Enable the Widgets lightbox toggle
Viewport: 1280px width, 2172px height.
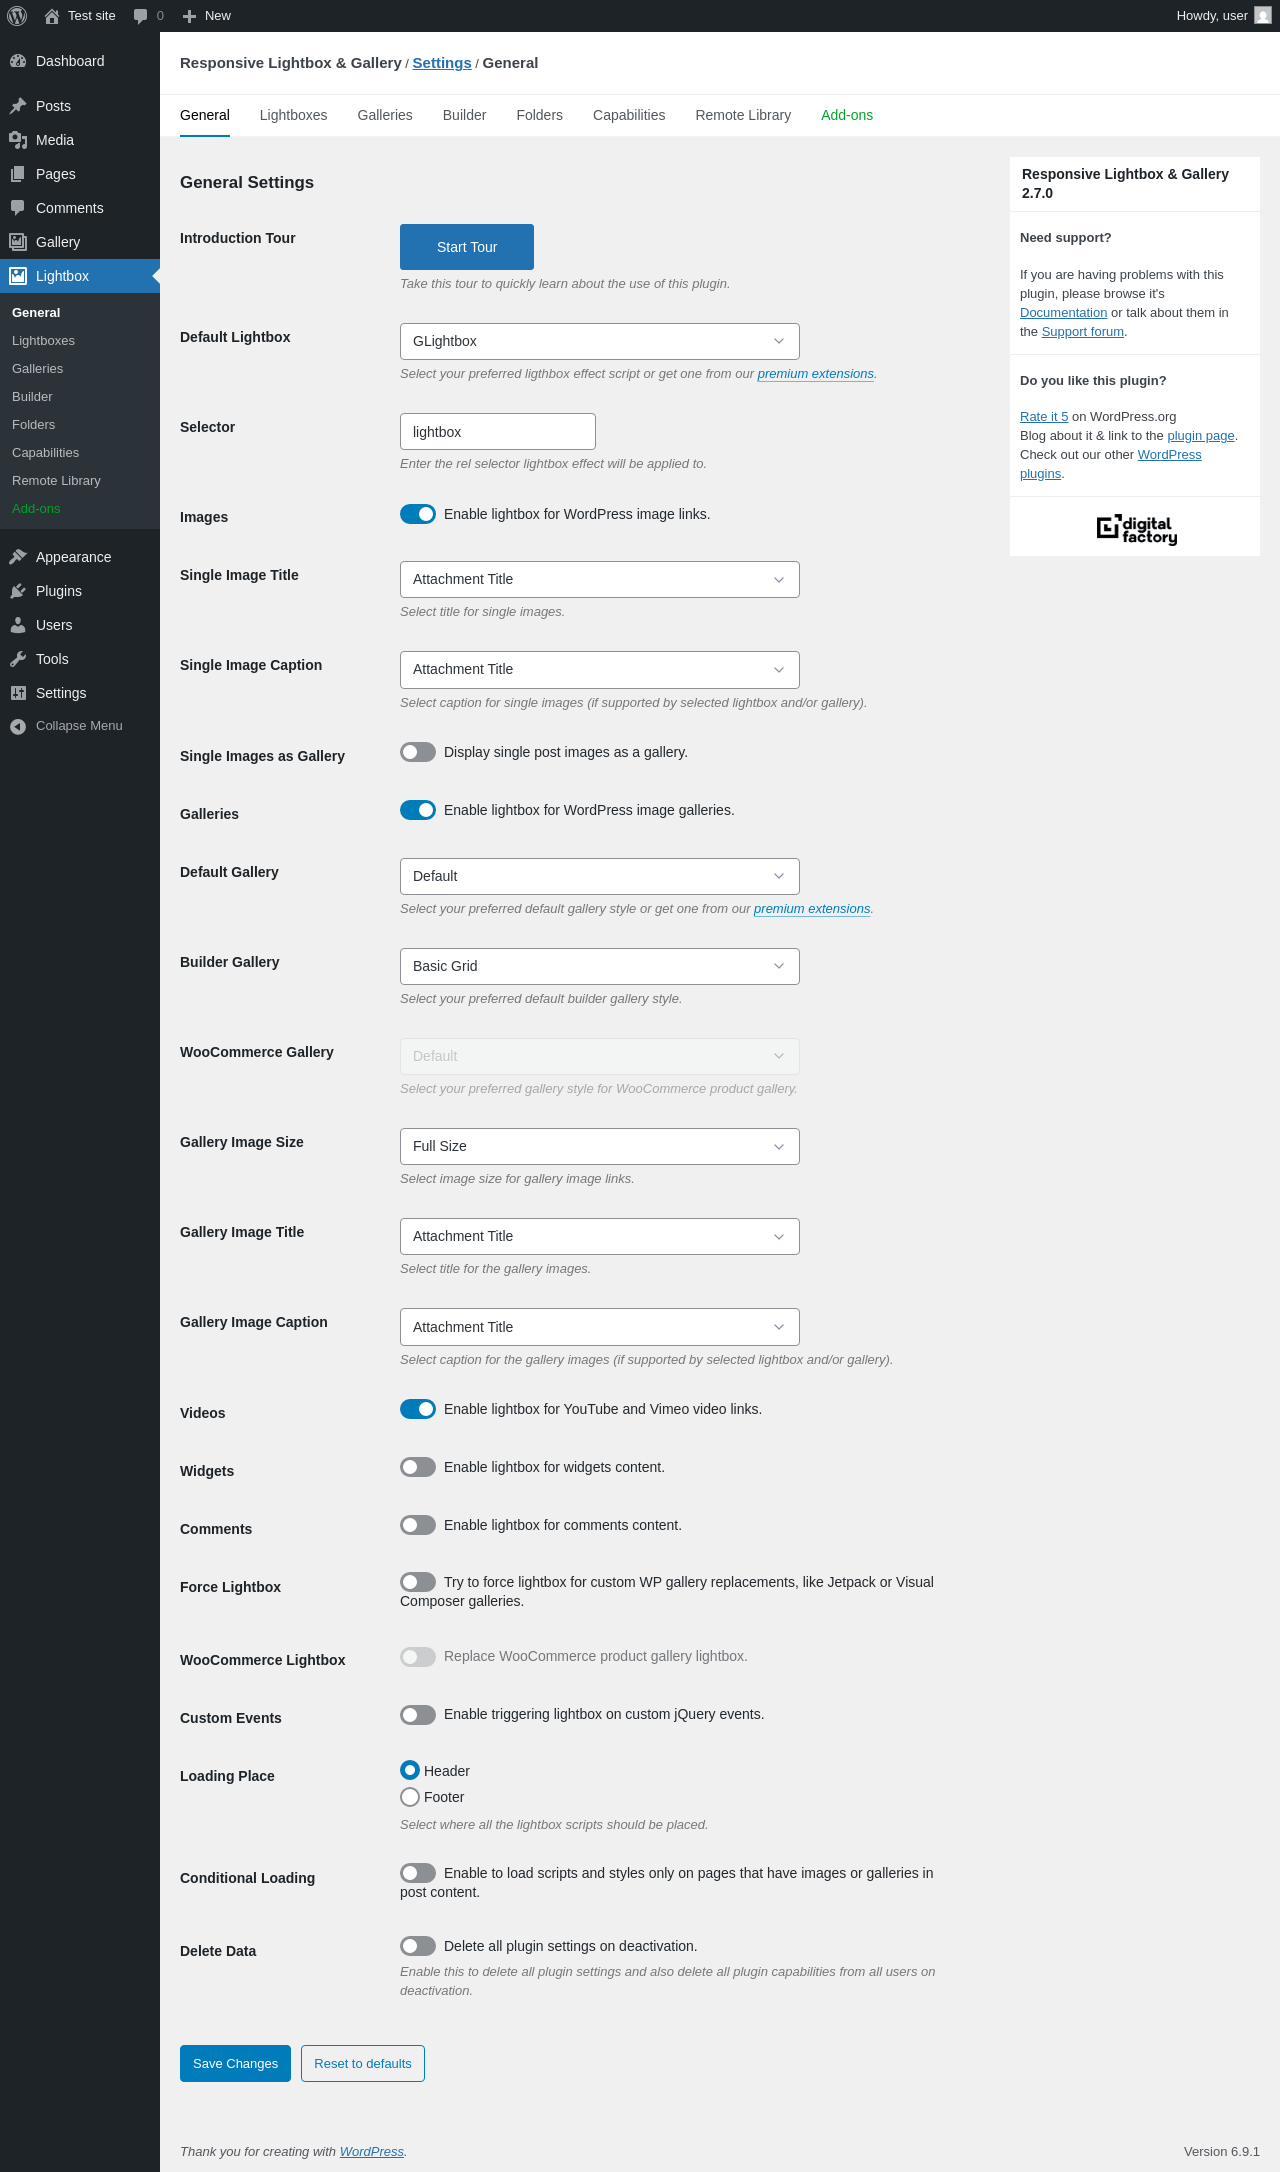(418, 1467)
